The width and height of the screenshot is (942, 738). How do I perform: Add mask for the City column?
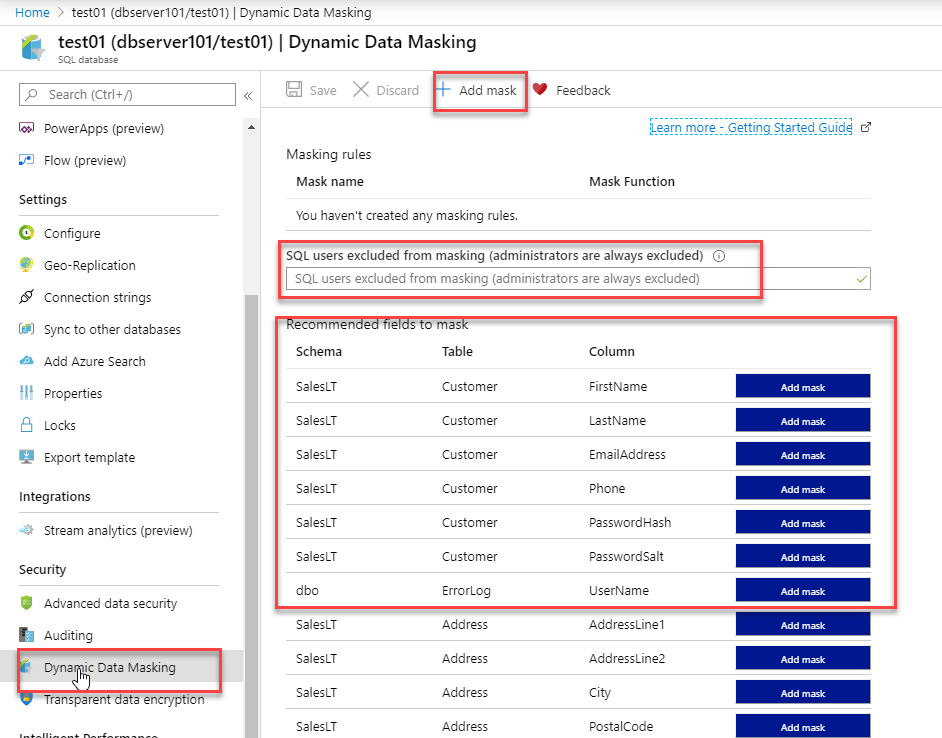coord(803,692)
